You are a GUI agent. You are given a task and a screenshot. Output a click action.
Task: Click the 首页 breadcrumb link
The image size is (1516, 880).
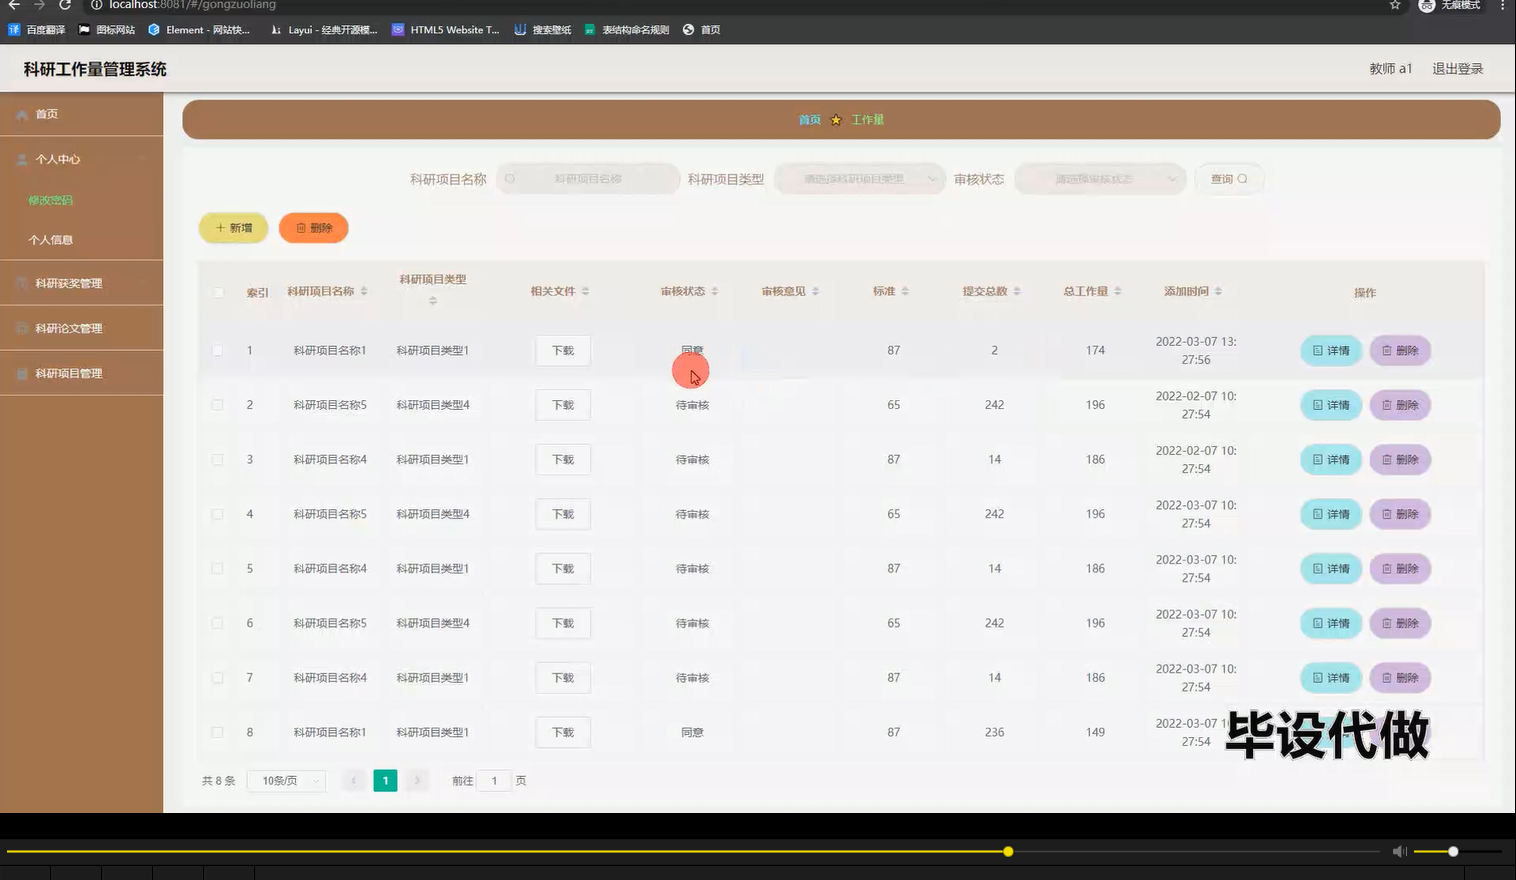809,120
